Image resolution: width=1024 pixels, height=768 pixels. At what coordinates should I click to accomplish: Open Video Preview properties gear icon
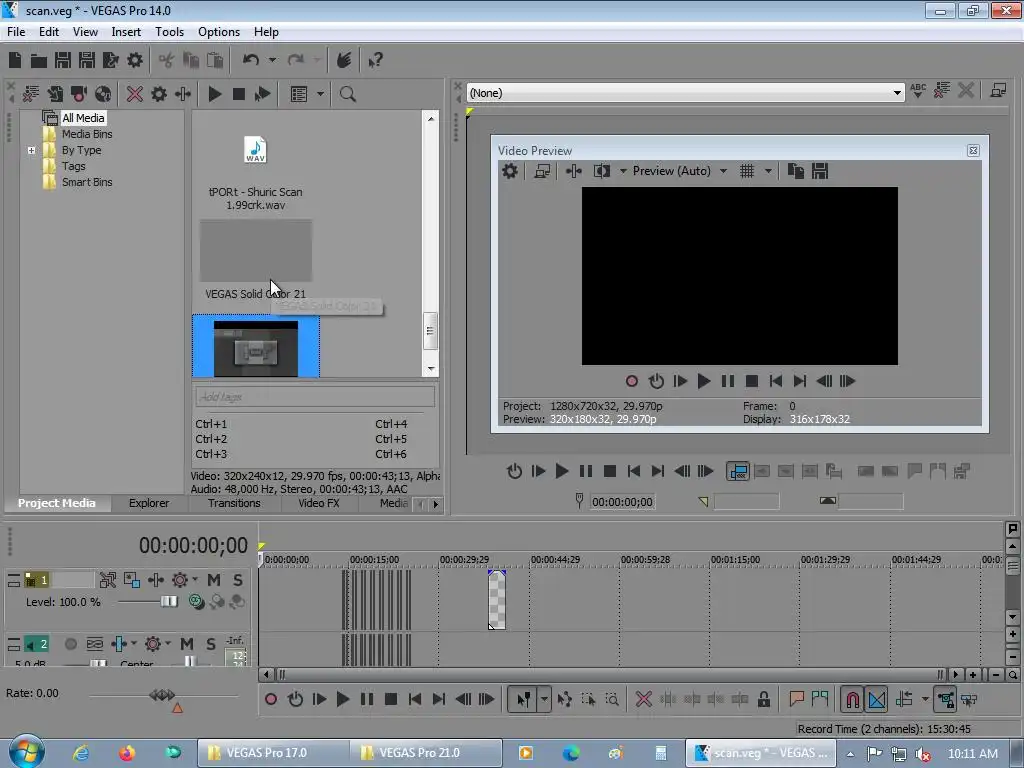510,171
